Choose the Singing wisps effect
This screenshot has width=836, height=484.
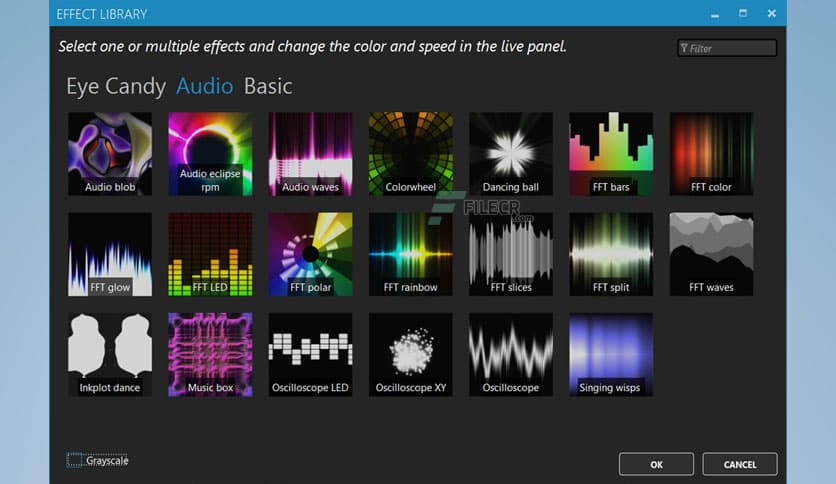click(x=611, y=354)
